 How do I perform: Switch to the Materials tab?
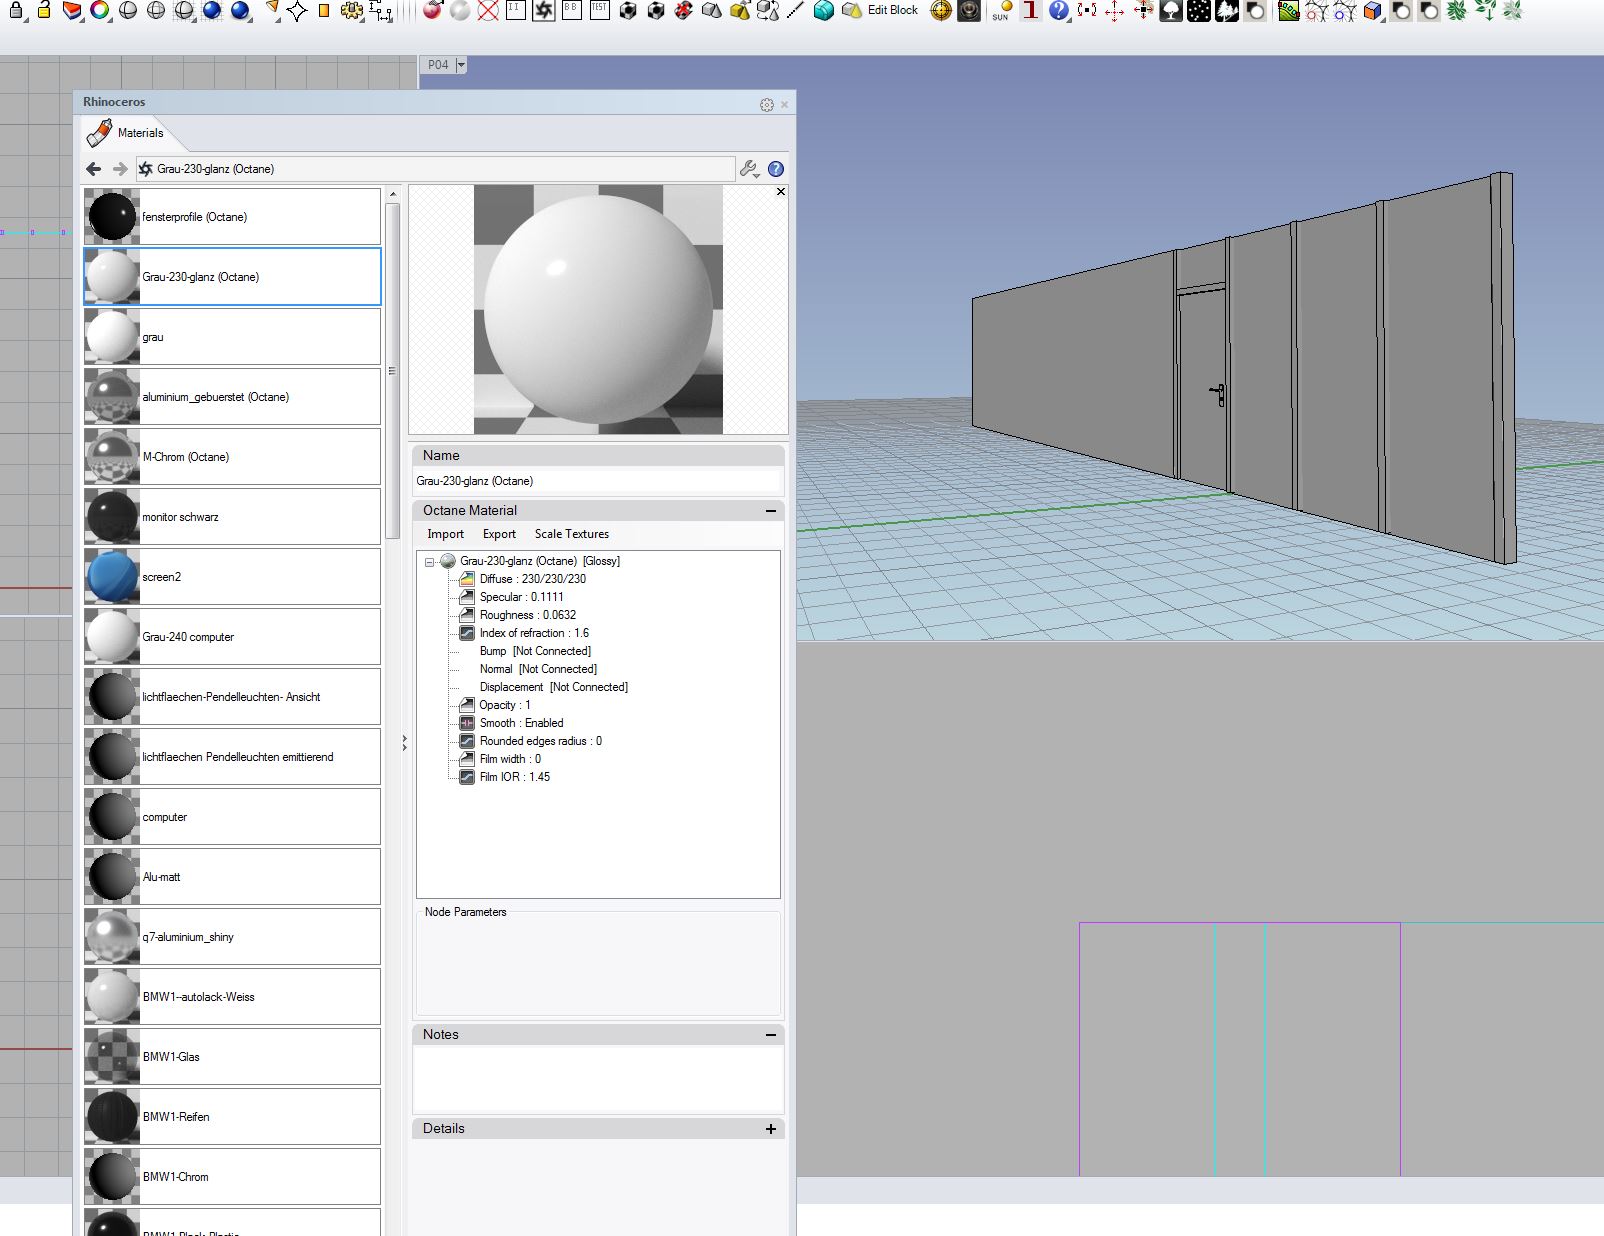click(125, 133)
